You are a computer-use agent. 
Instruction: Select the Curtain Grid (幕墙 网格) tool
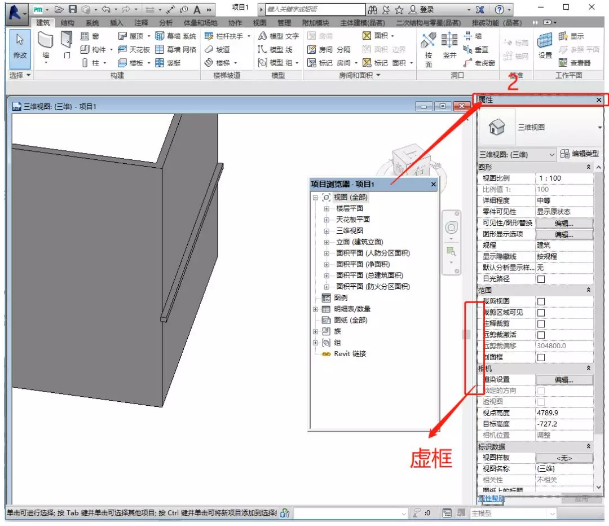coord(175,50)
